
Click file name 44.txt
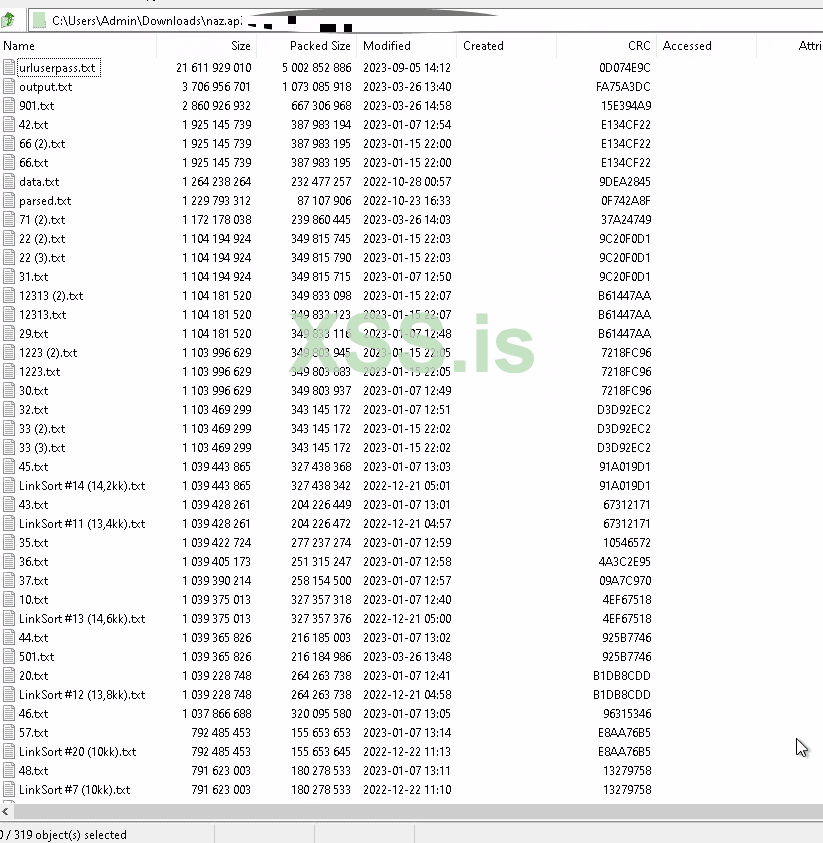(33, 638)
